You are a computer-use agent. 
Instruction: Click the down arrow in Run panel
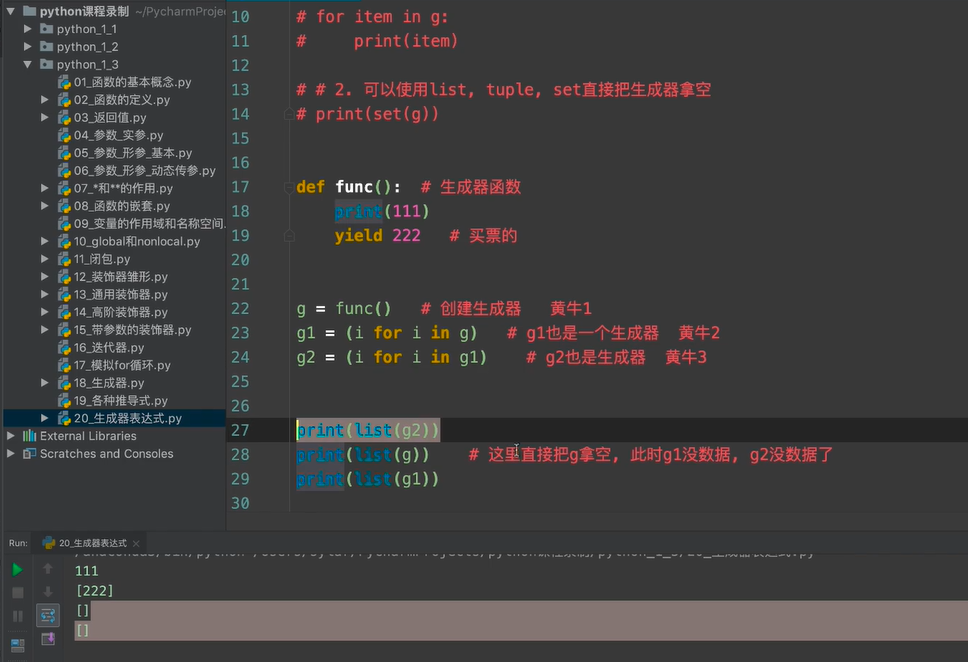tap(48, 592)
